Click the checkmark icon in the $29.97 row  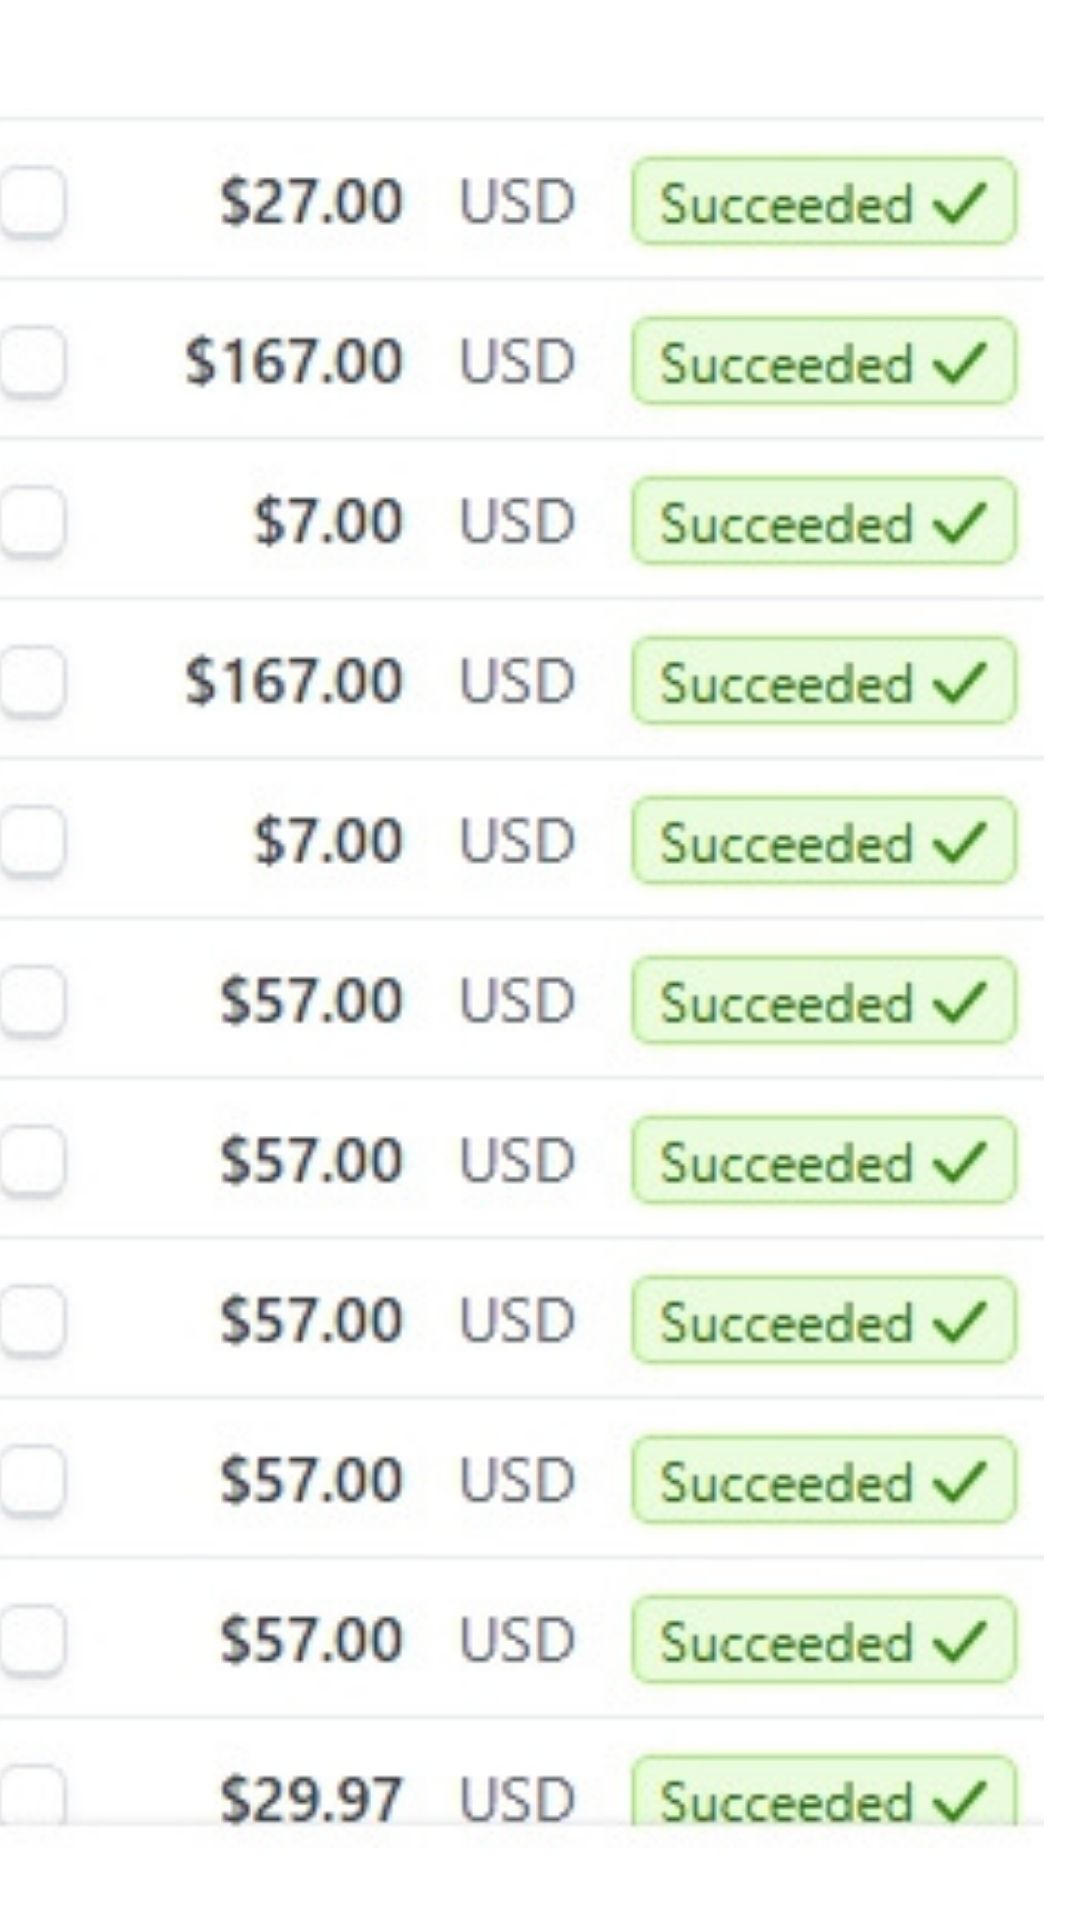pos(959,1802)
